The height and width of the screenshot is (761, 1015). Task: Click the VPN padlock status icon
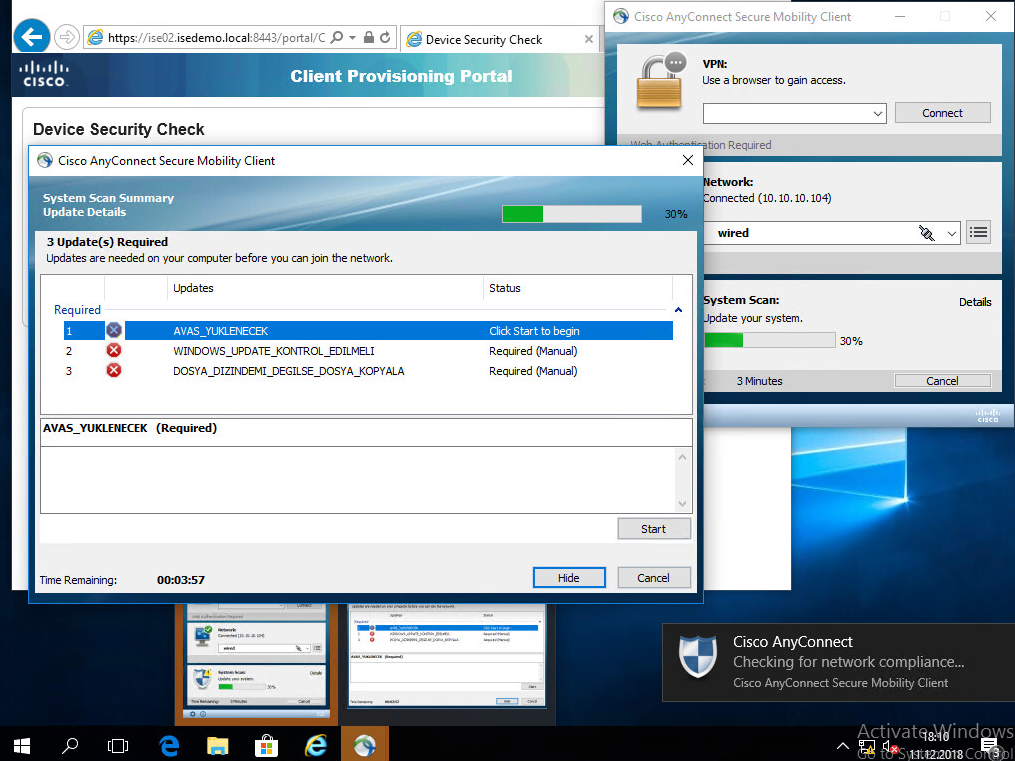point(661,82)
